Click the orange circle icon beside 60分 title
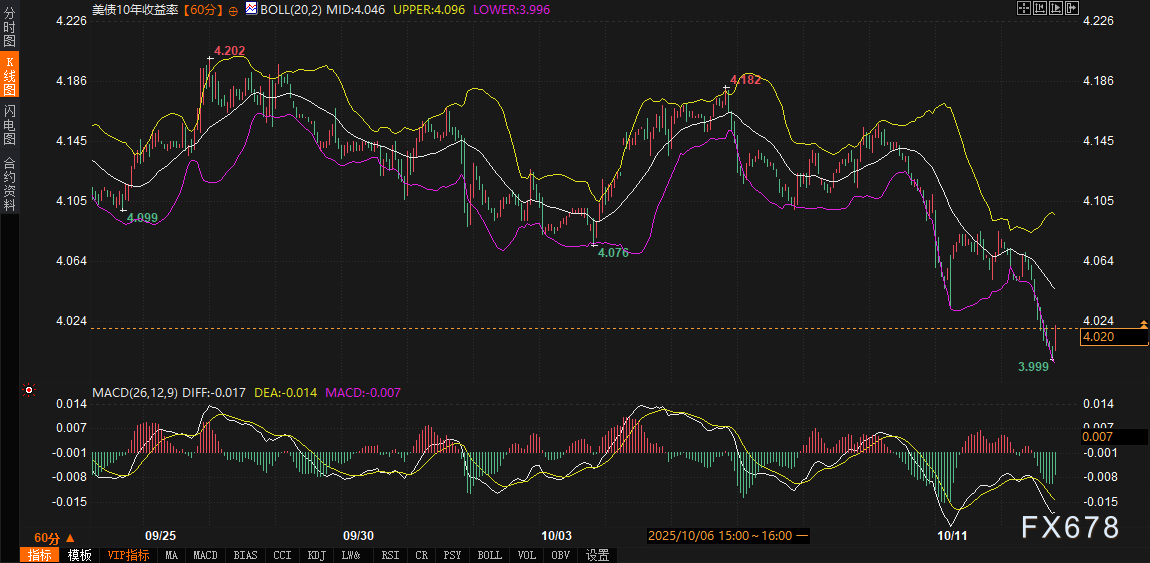Image resolution: width=1150 pixels, height=563 pixels. coord(233,9)
